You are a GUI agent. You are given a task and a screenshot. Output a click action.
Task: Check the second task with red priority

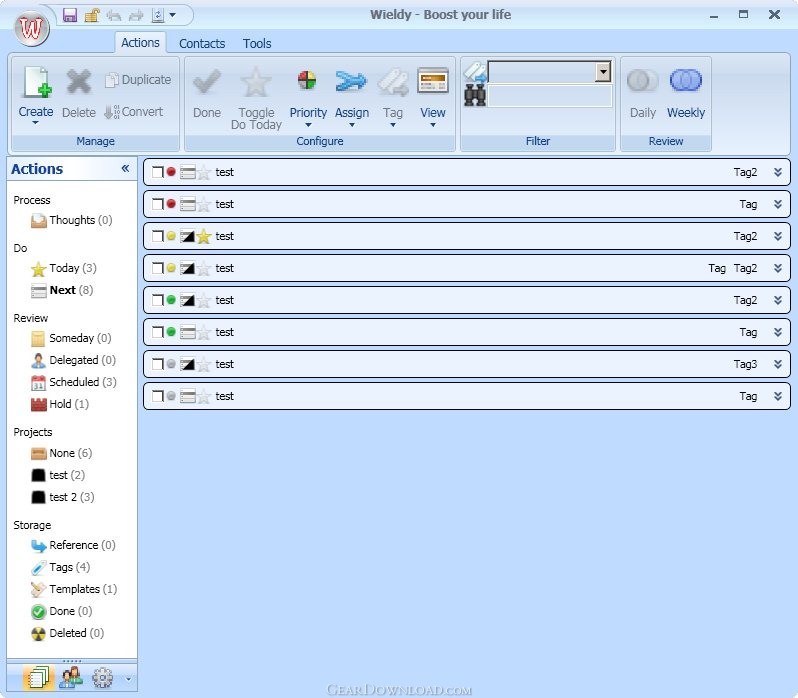click(x=158, y=204)
